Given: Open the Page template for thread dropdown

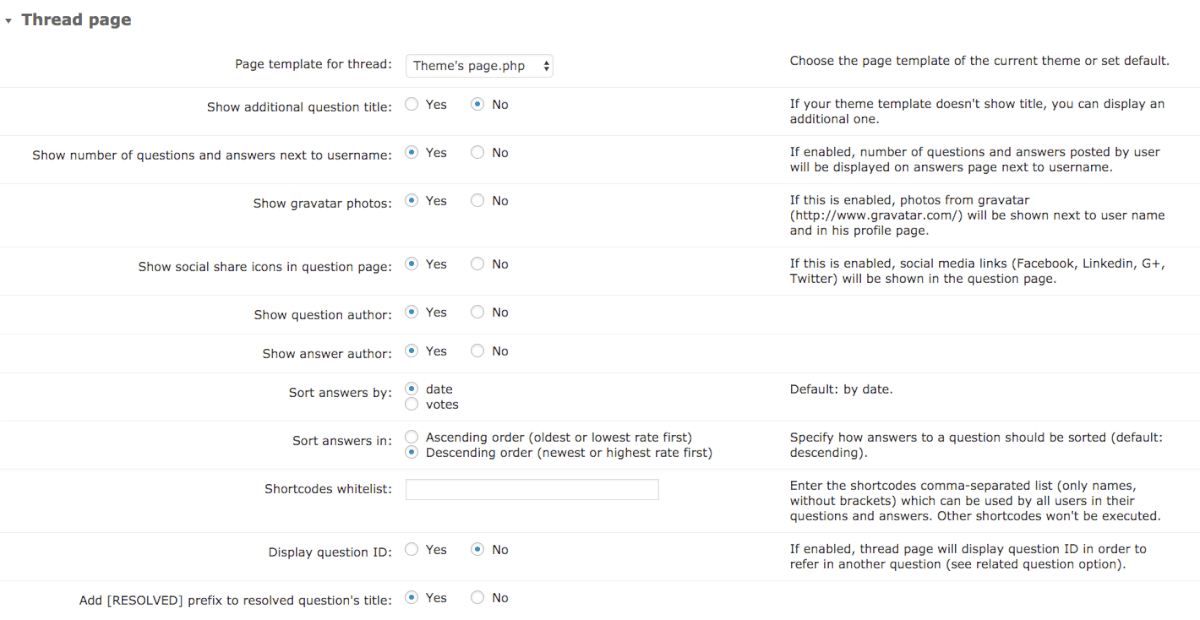Looking at the screenshot, I should pos(479,66).
